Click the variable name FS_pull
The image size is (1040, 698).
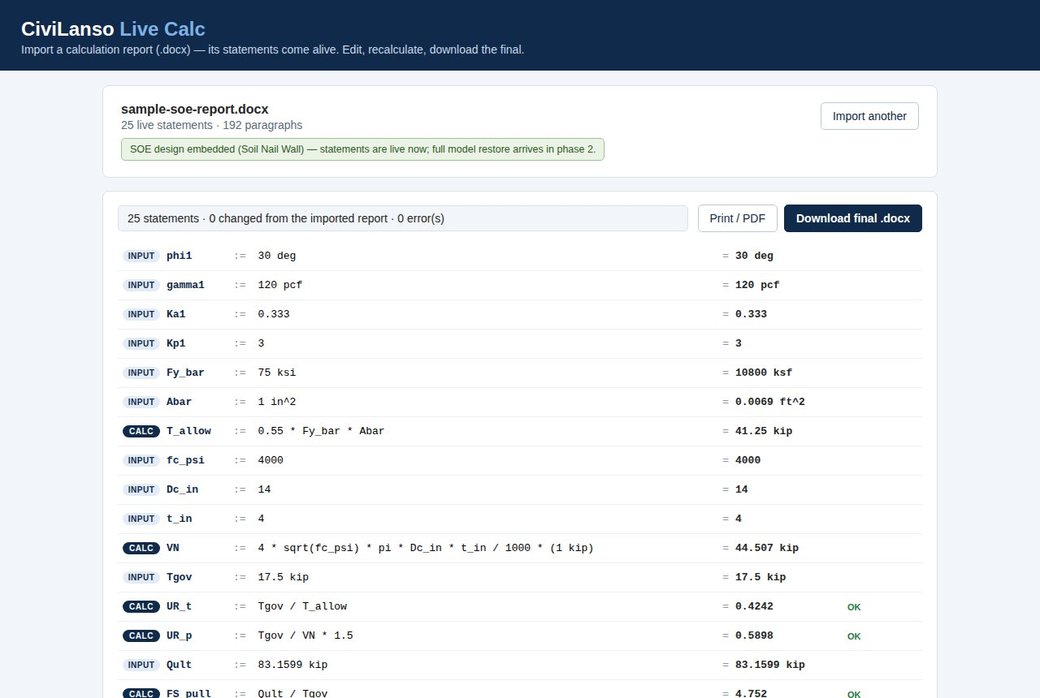point(188,693)
